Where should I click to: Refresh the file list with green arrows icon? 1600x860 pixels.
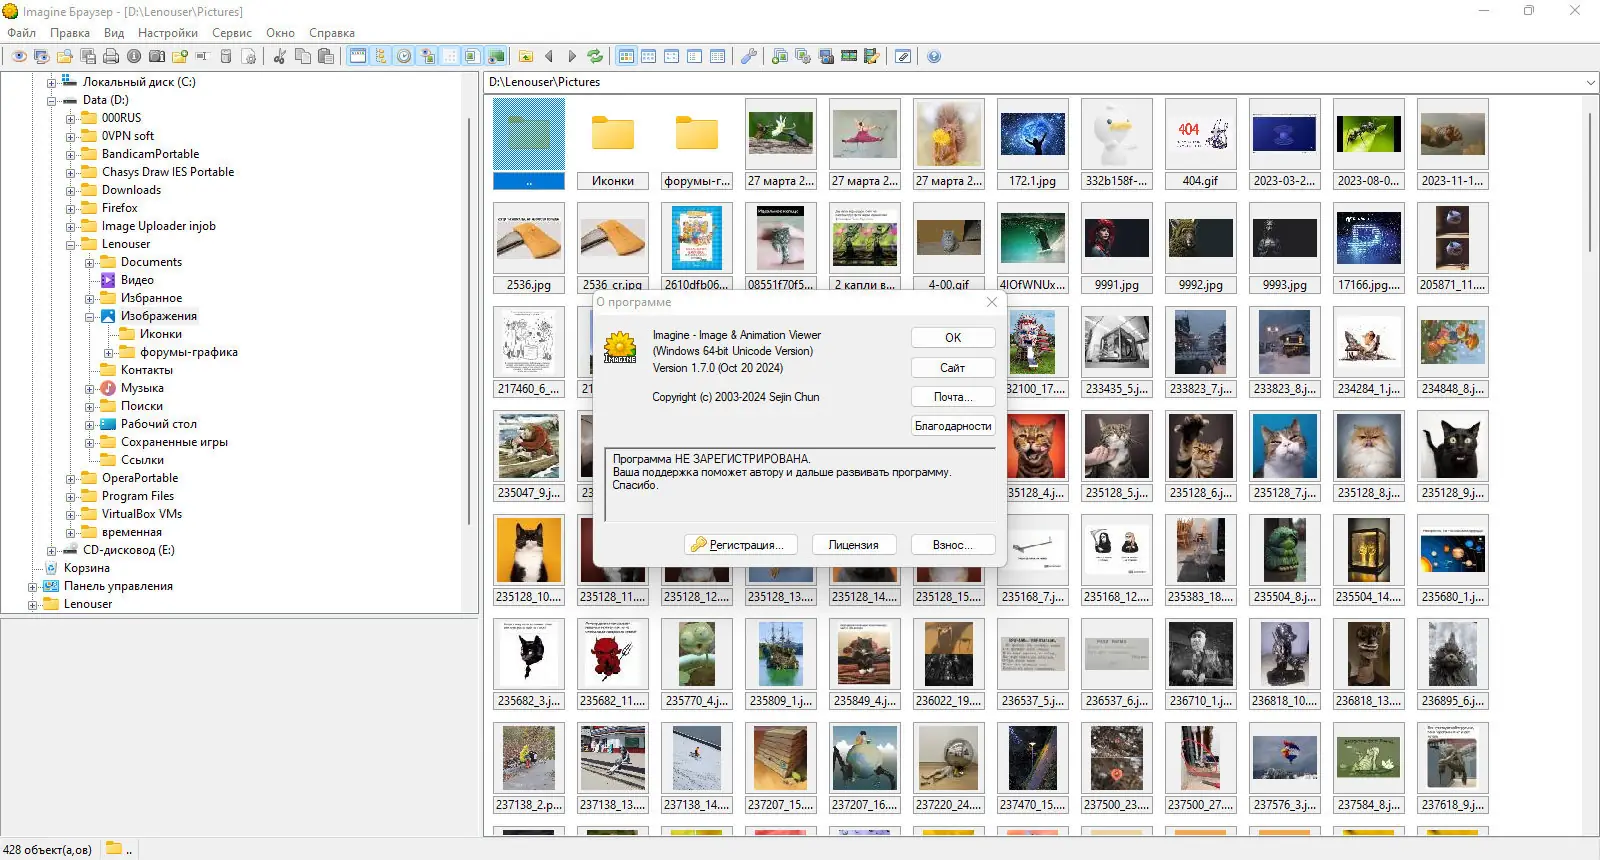coord(595,57)
